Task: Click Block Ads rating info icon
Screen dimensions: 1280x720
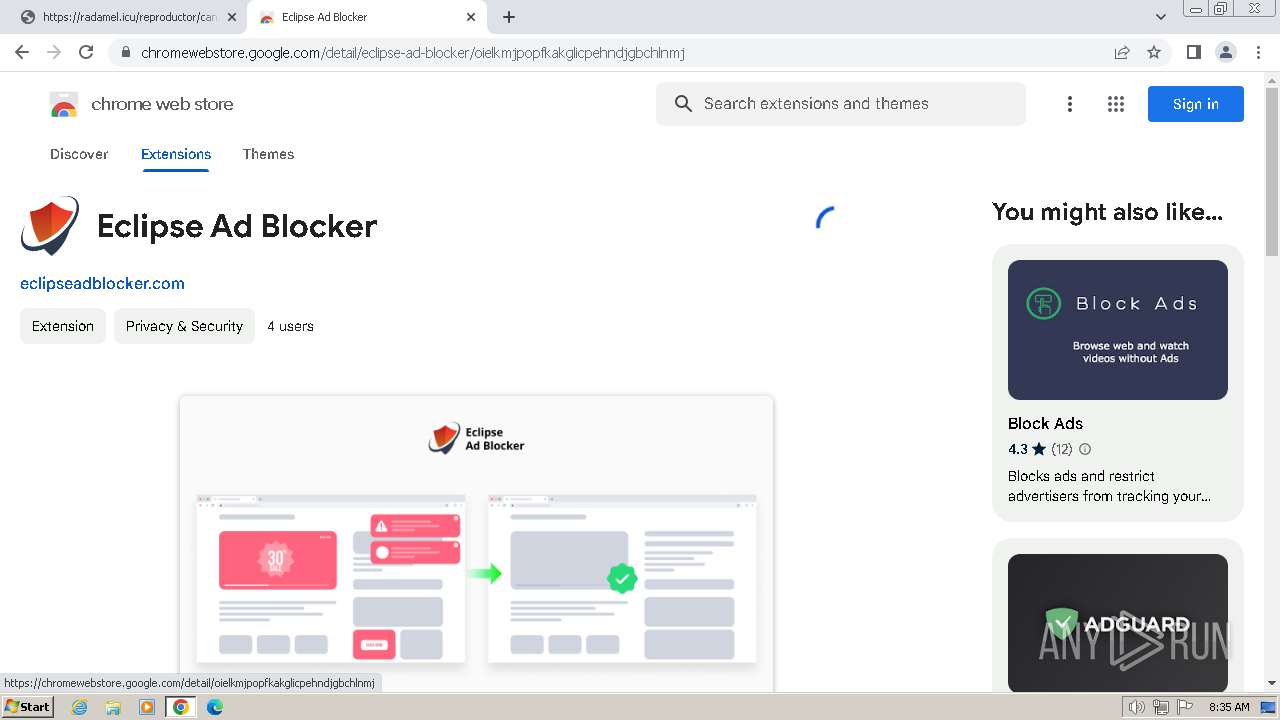Action: tap(1085, 449)
